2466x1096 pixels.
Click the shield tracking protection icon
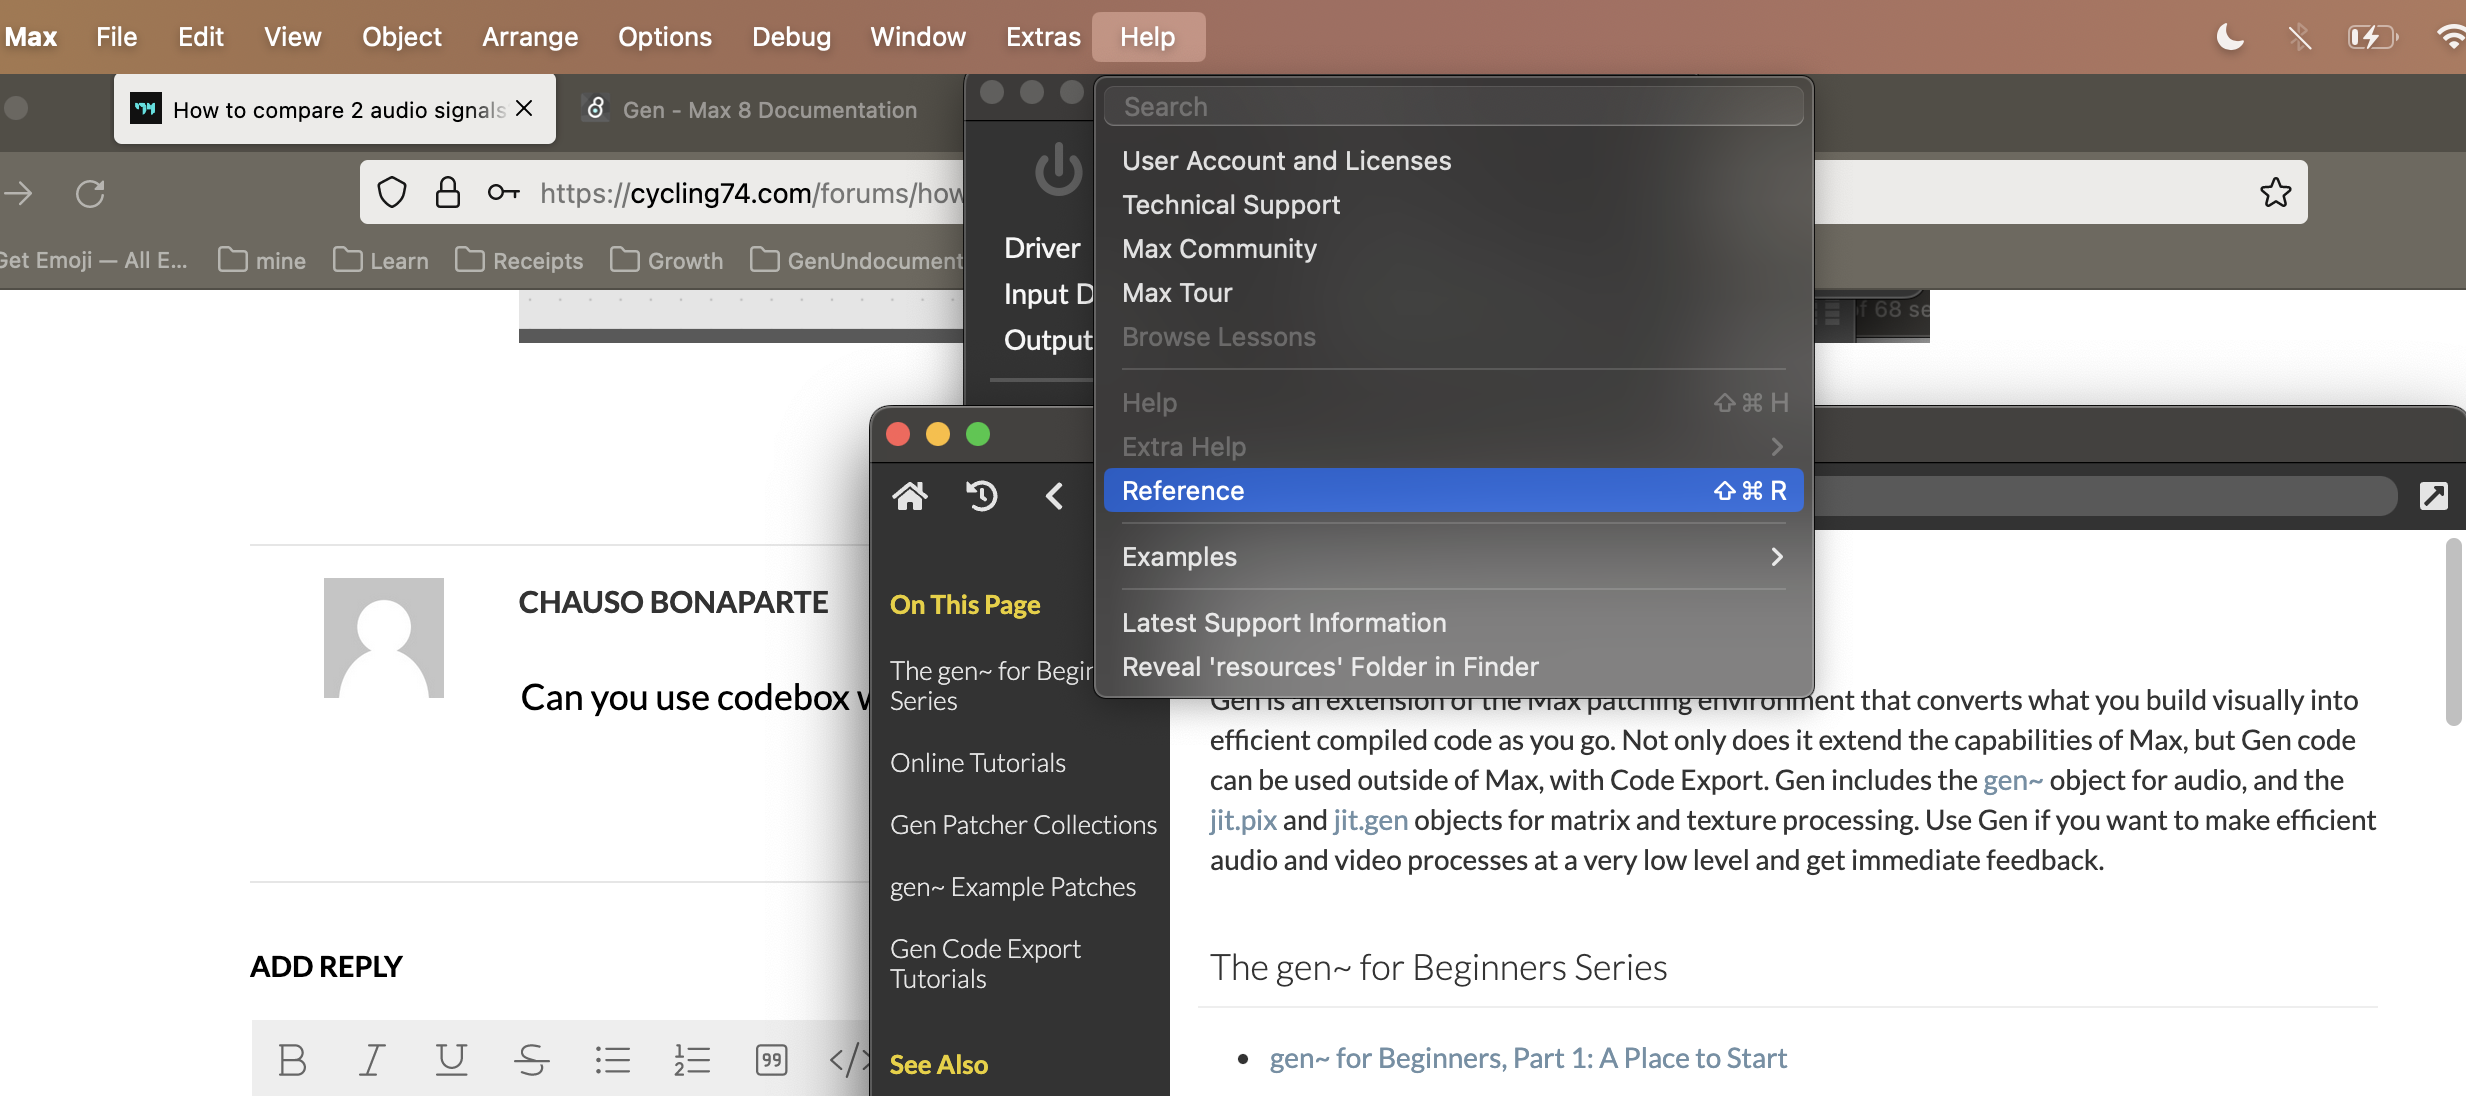click(392, 192)
